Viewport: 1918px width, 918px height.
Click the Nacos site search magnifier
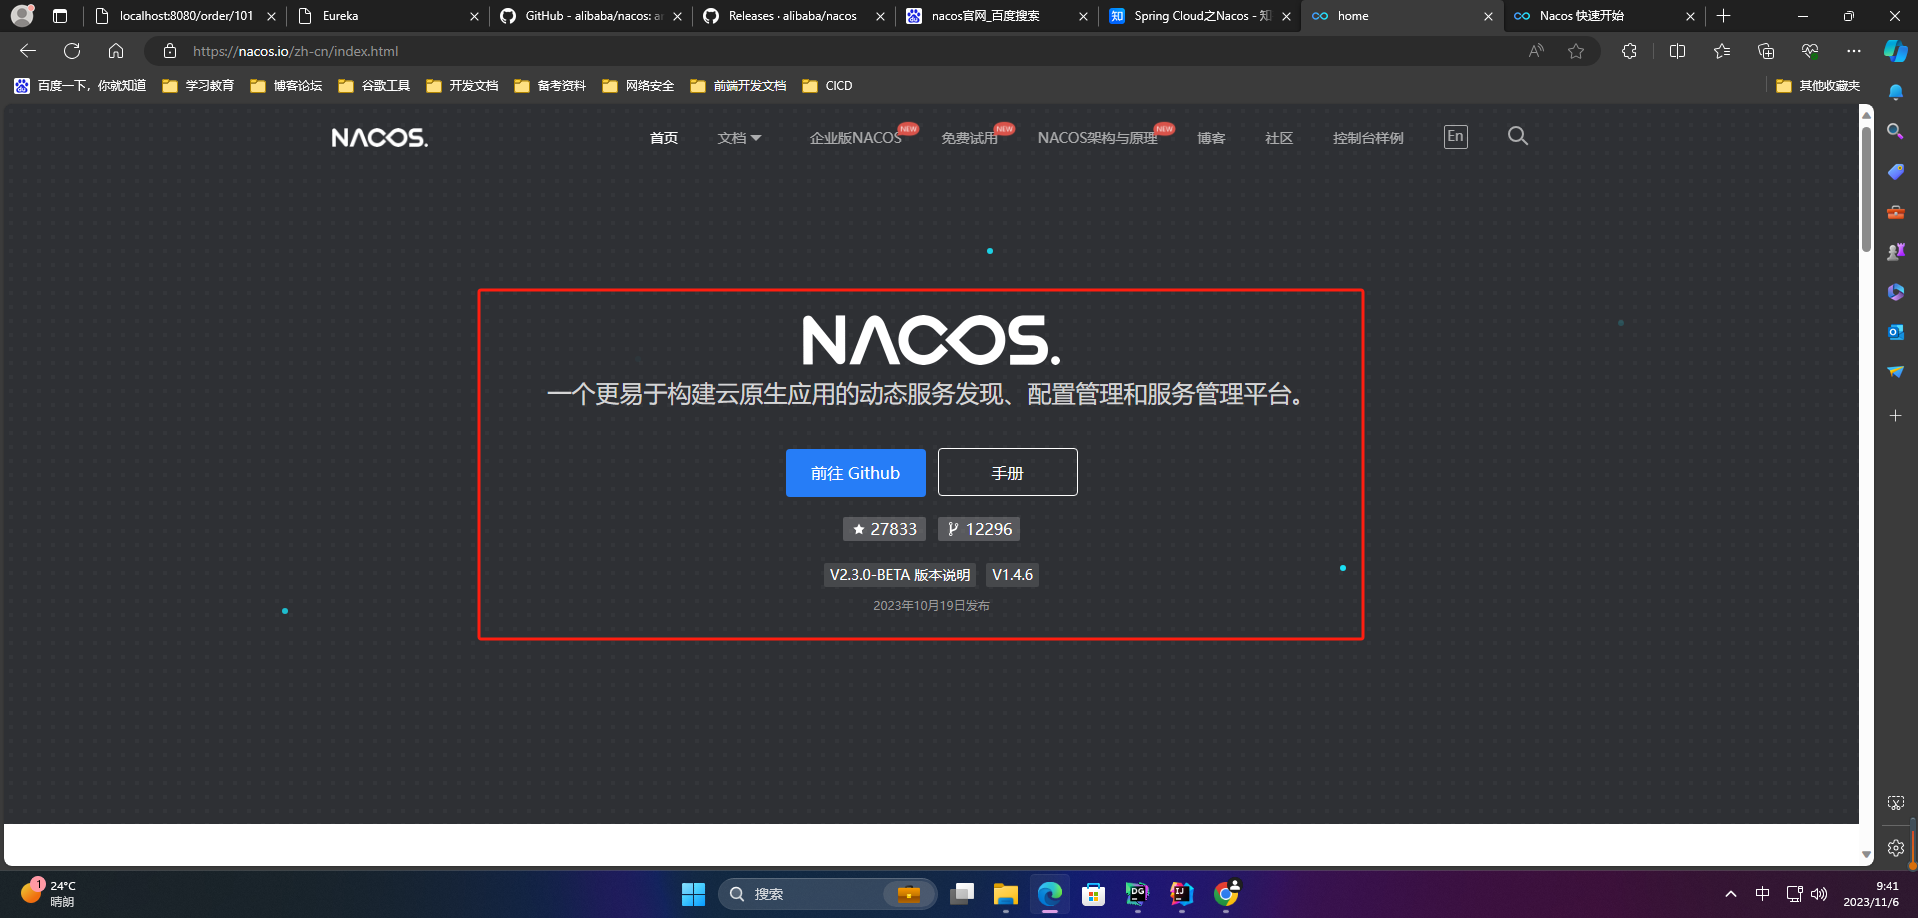1517,136
